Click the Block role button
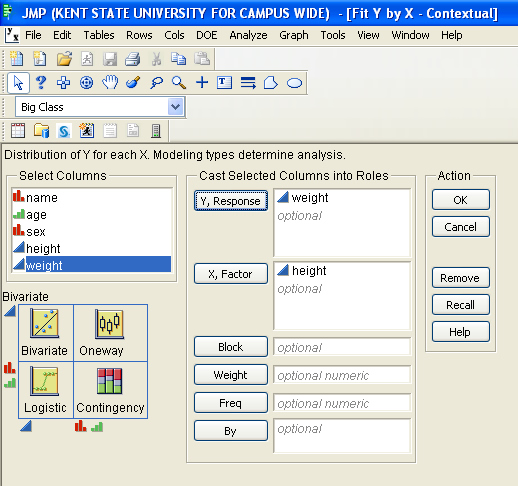The image size is (518, 486). pos(231,347)
